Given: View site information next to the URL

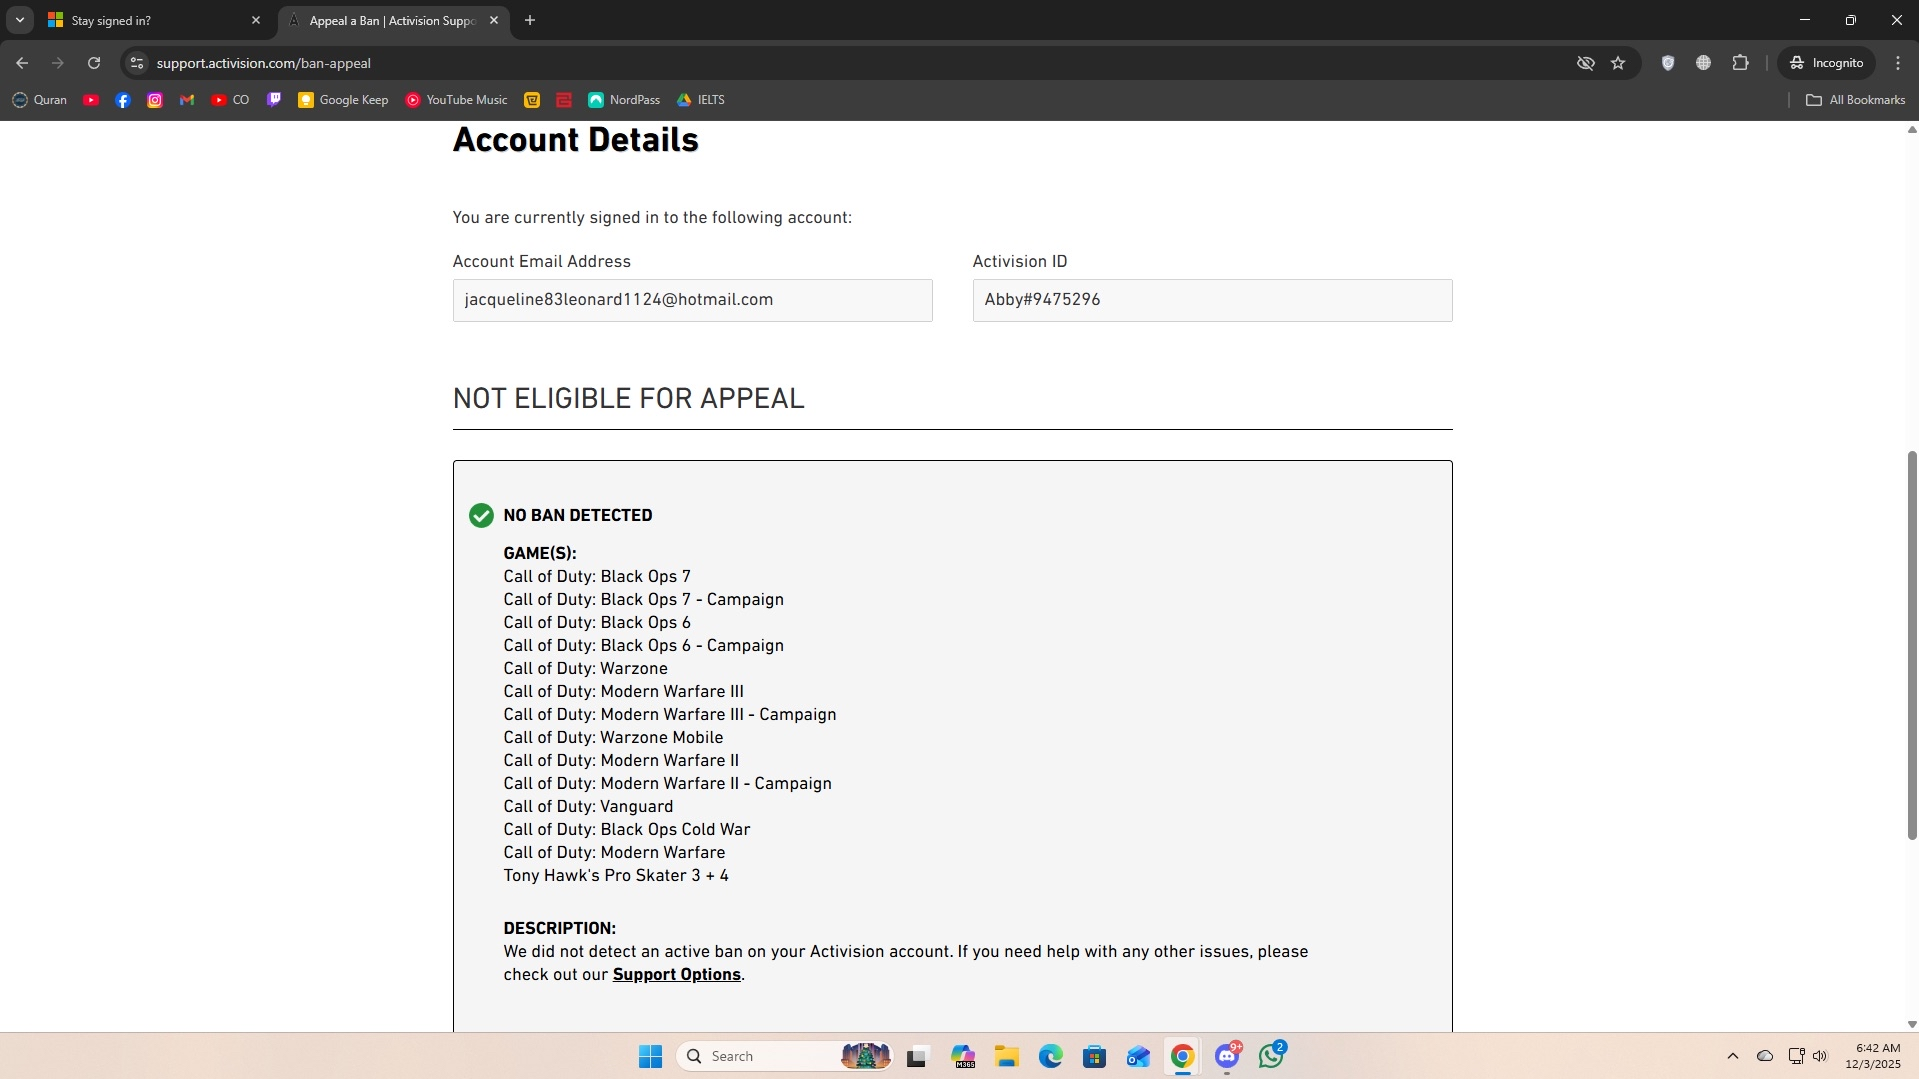Looking at the screenshot, I should click(x=137, y=63).
